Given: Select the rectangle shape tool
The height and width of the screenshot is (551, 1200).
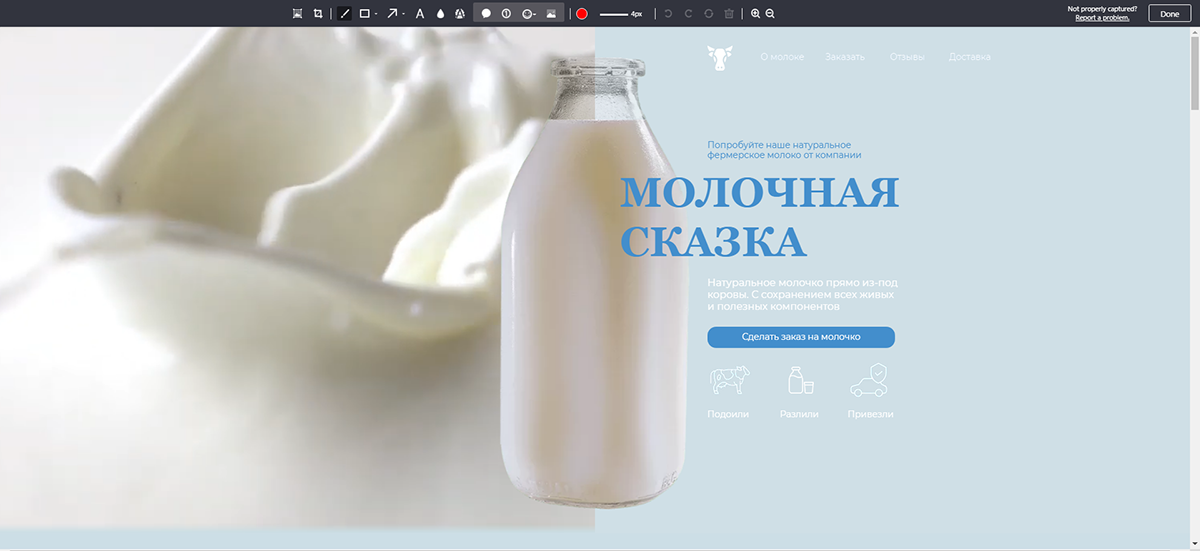Looking at the screenshot, I should tap(364, 14).
